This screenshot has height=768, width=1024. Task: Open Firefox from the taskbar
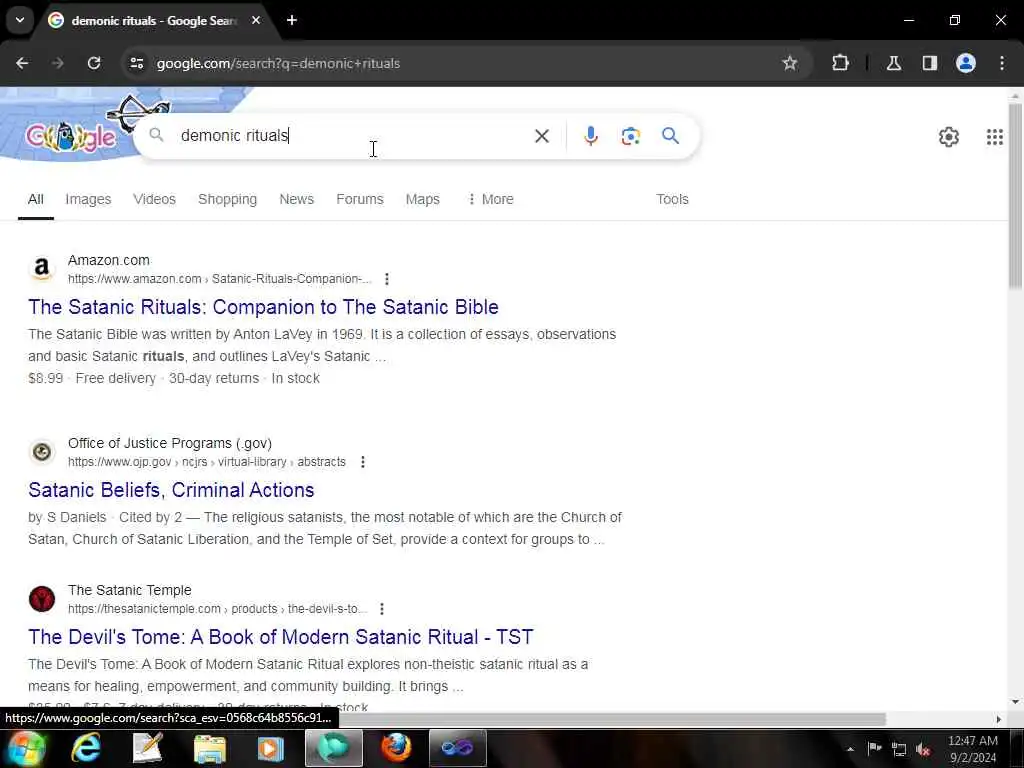point(396,748)
